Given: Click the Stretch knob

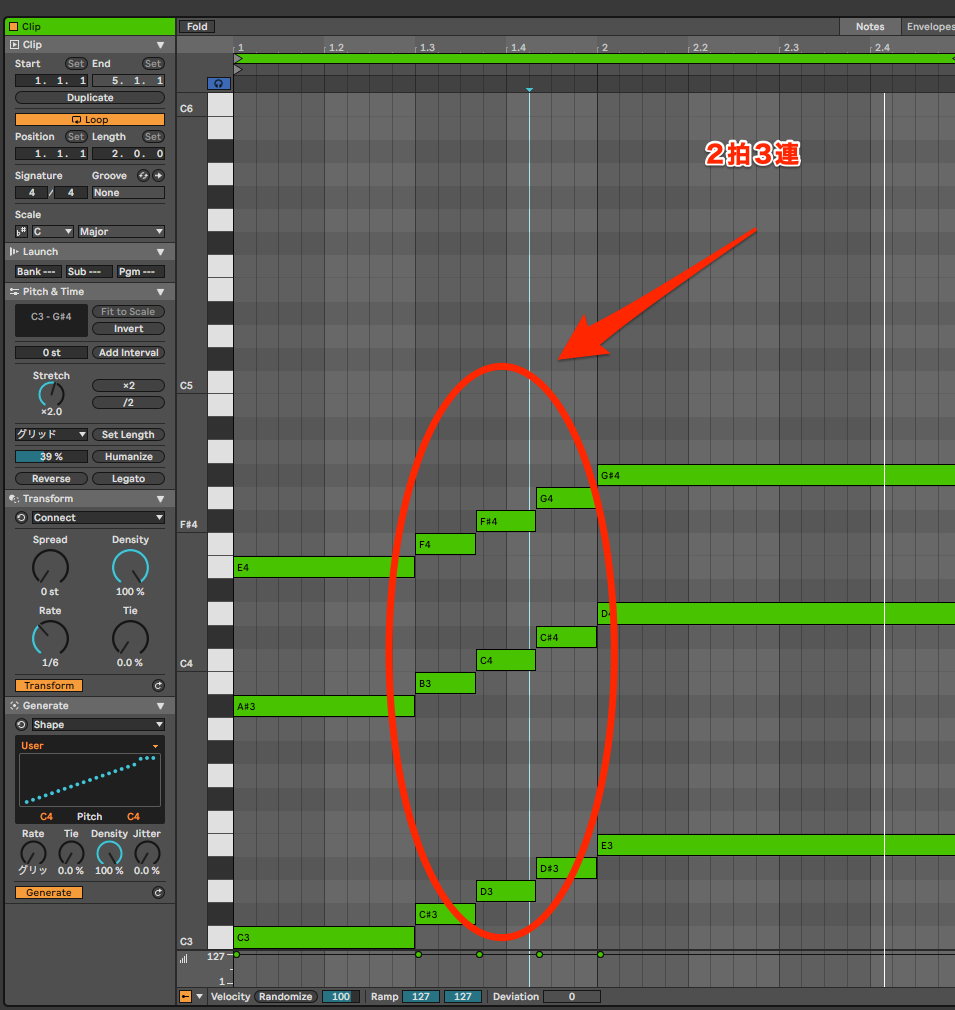Looking at the screenshot, I should [x=51, y=394].
